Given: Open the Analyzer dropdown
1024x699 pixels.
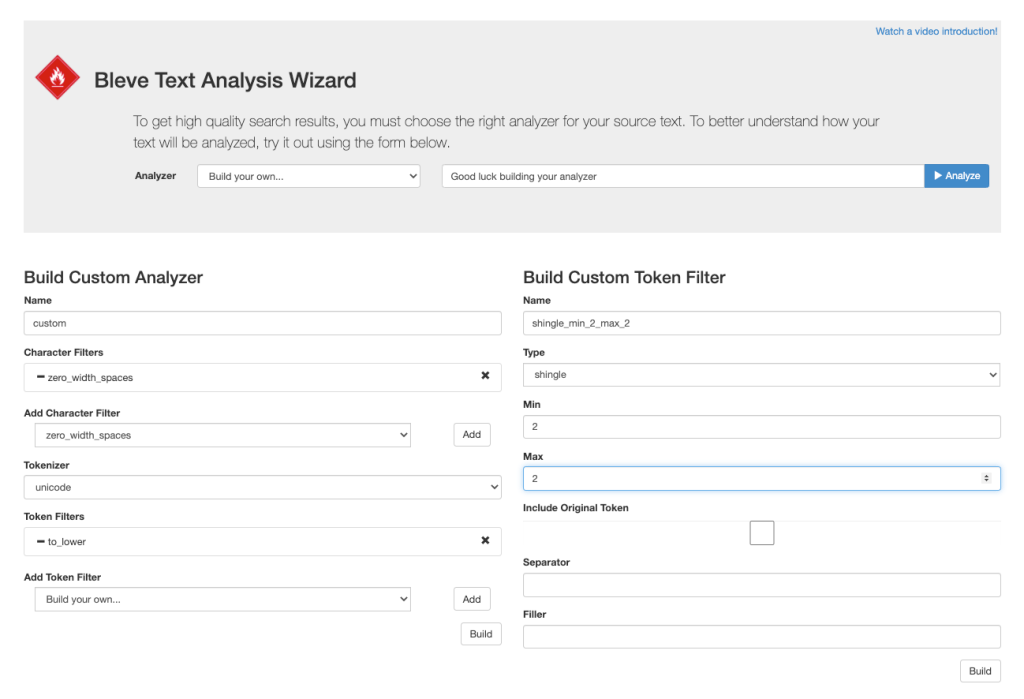Looking at the screenshot, I should (x=308, y=176).
